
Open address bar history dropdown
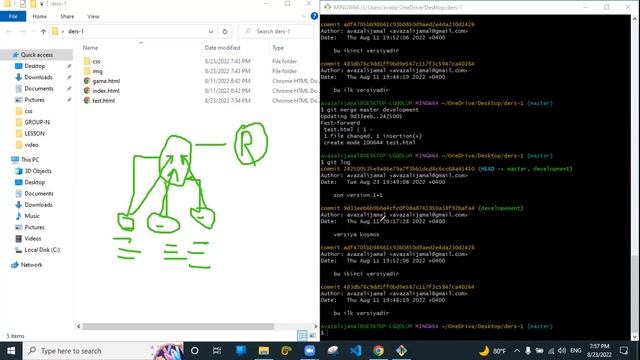(211, 31)
